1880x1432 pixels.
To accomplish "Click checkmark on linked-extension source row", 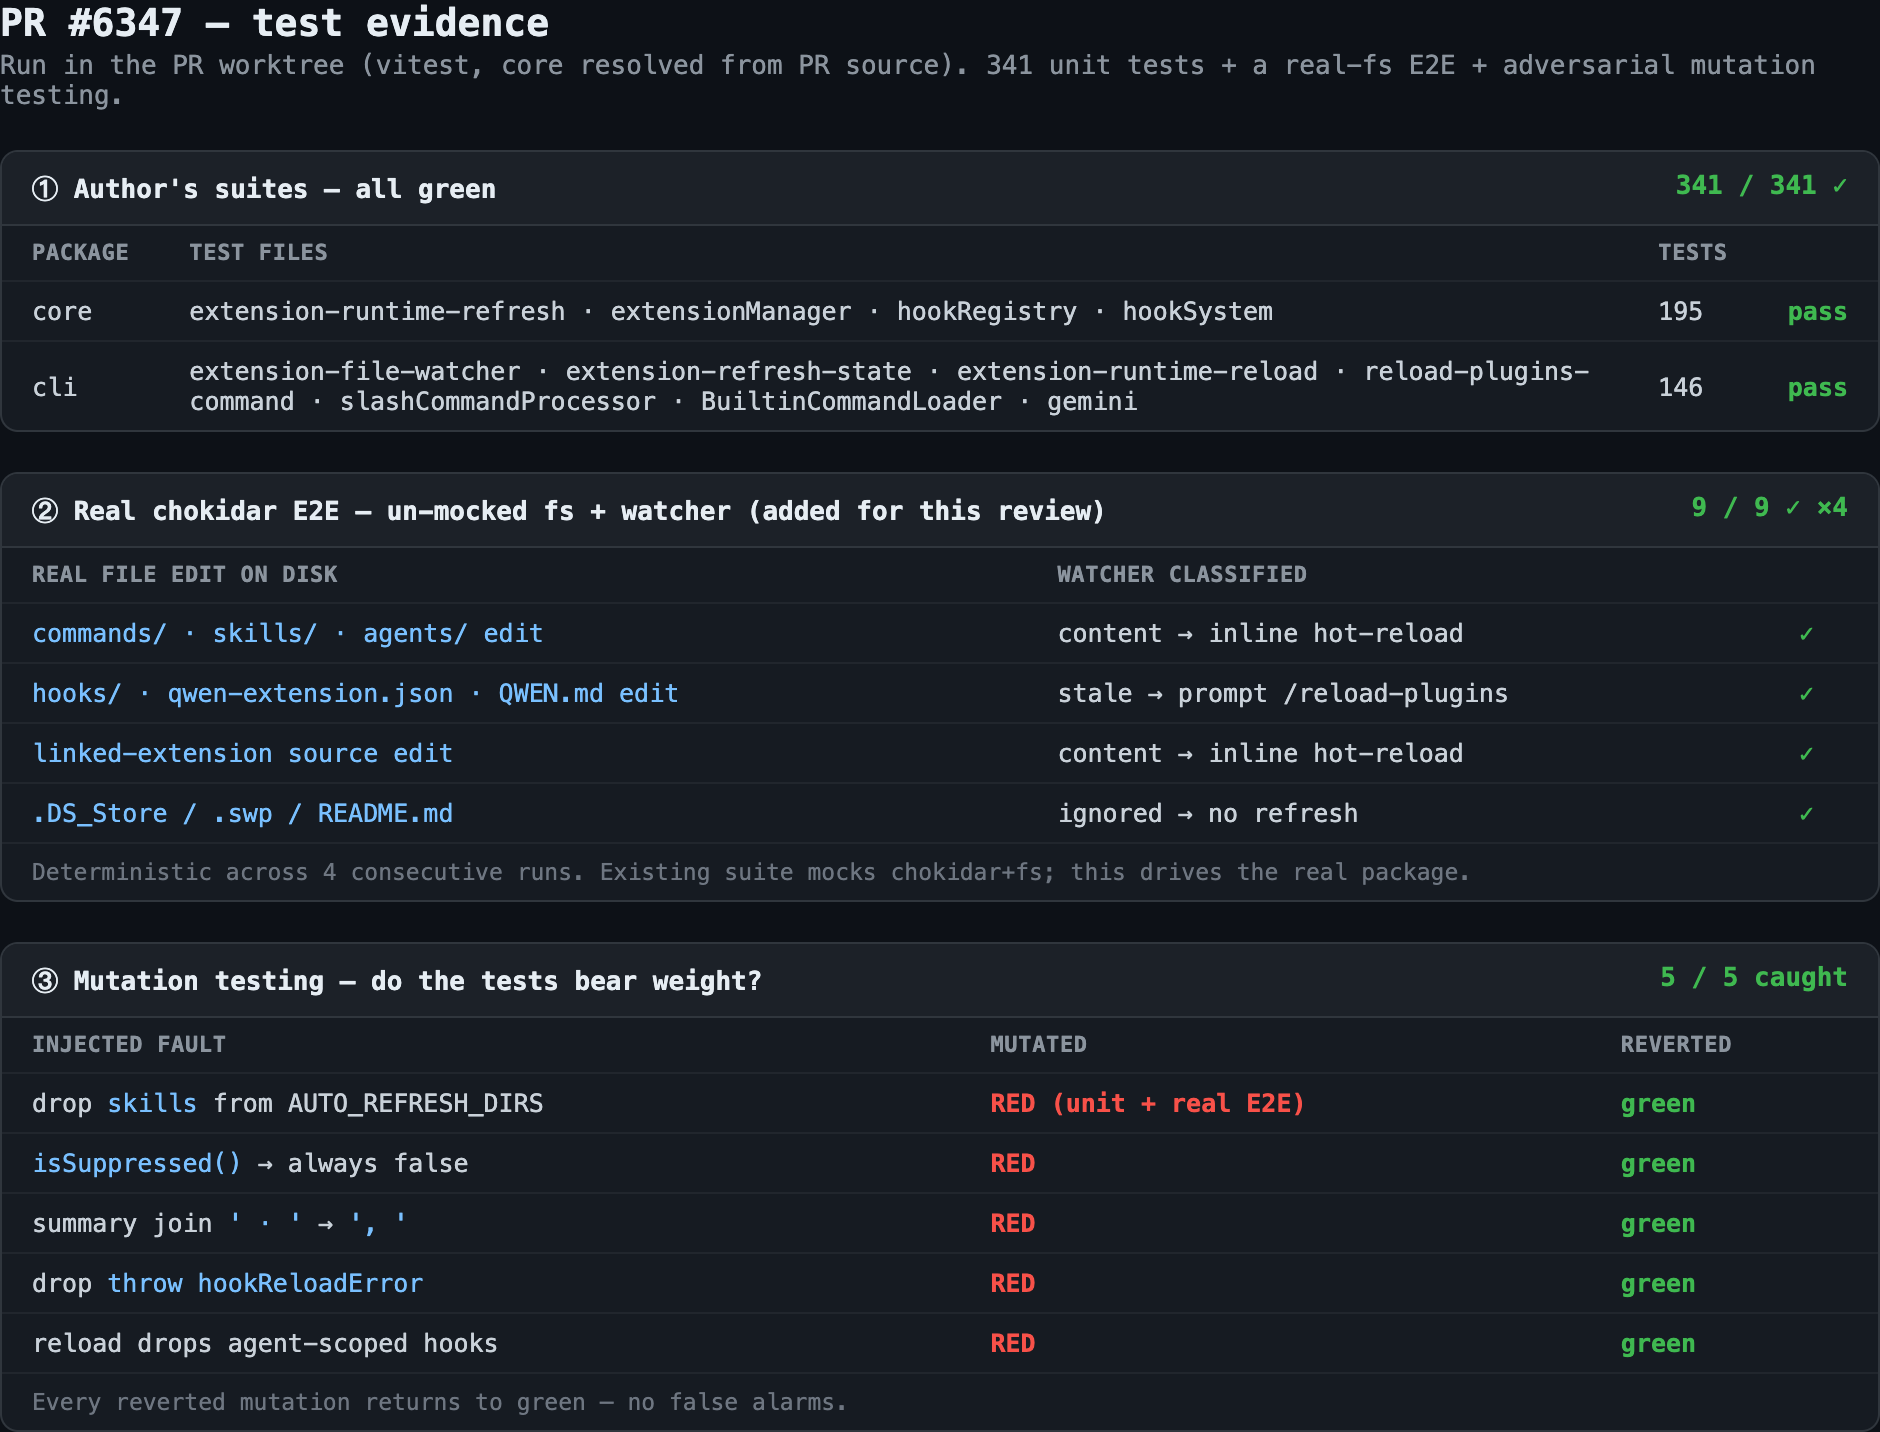I will pyautogui.click(x=1806, y=754).
